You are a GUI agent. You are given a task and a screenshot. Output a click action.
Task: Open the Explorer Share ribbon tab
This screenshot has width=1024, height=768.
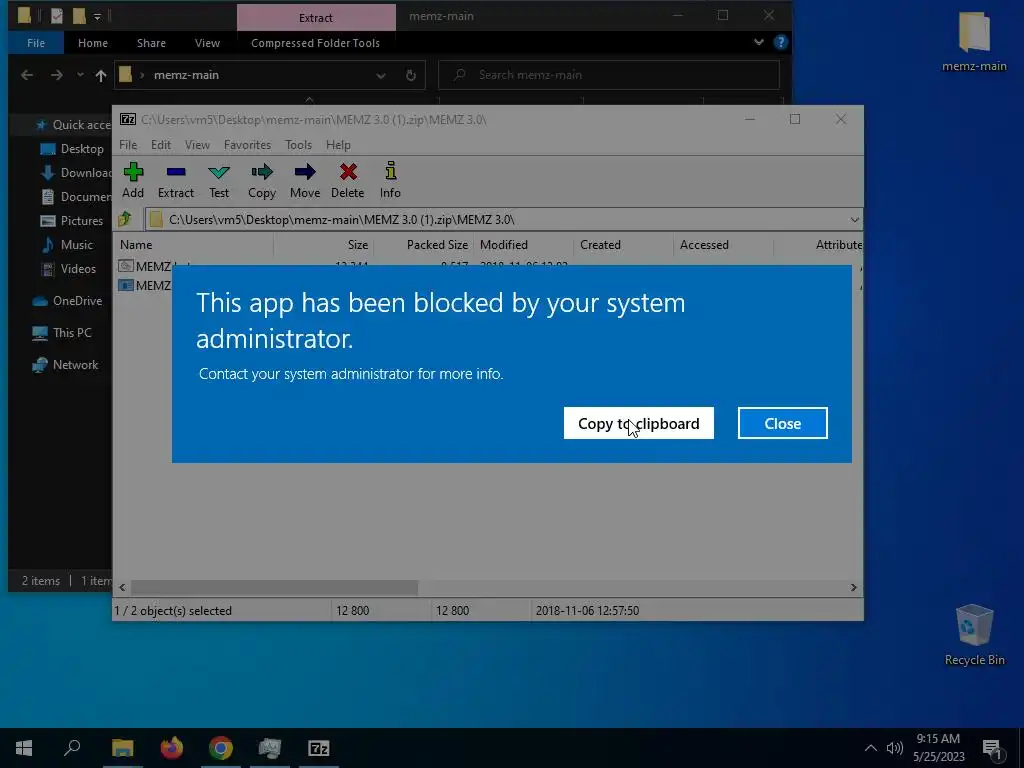coord(151,43)
